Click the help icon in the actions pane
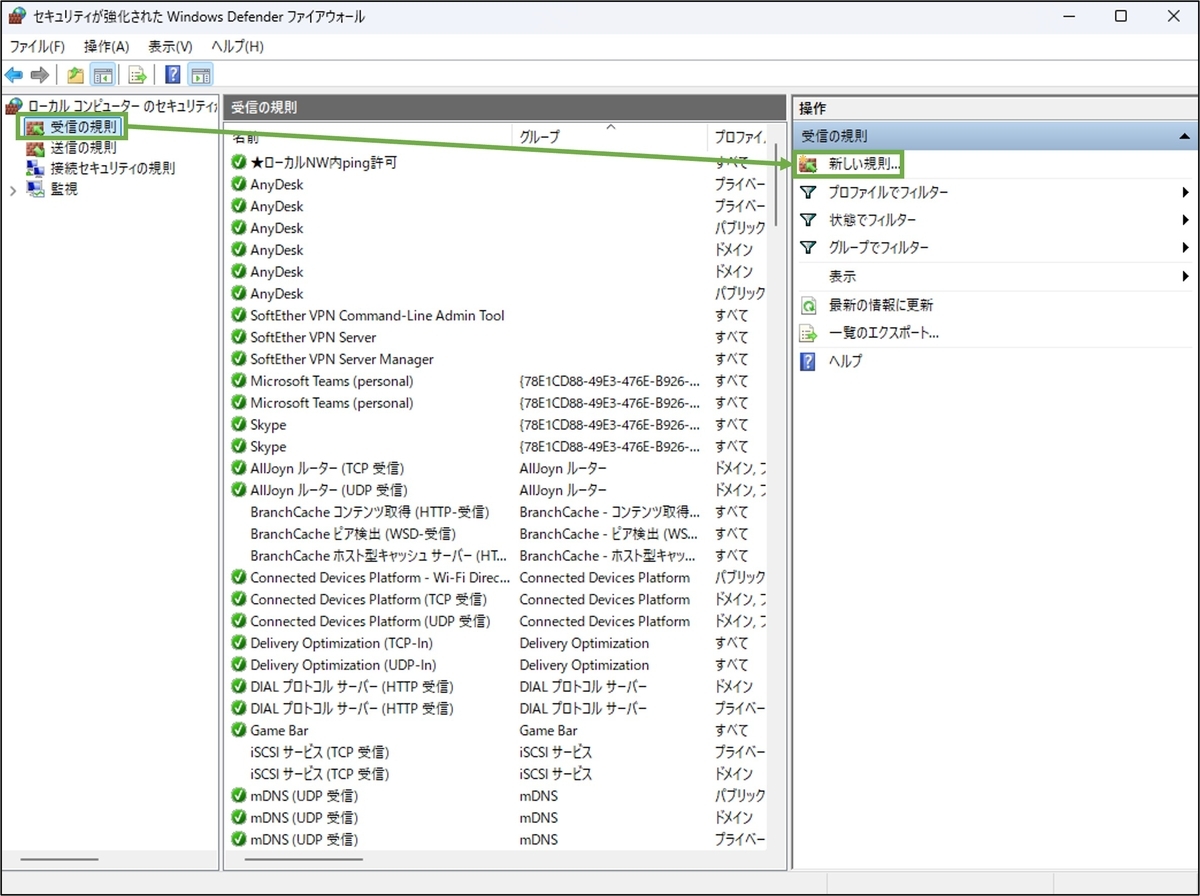The height and width of the screenshot is (896, 1200). (x=809, y=361)
